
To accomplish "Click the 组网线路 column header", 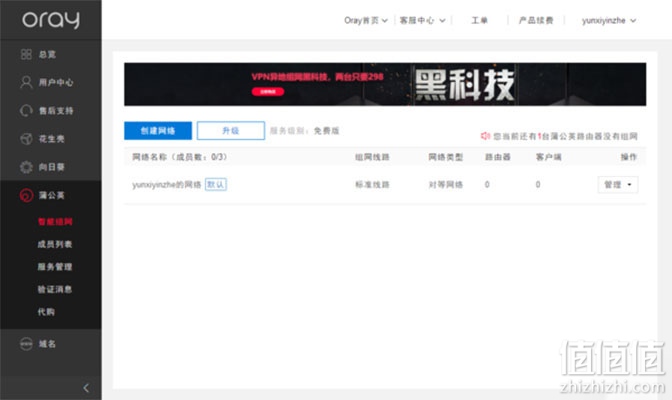I will pyautogui.click(x=372, y=157).
